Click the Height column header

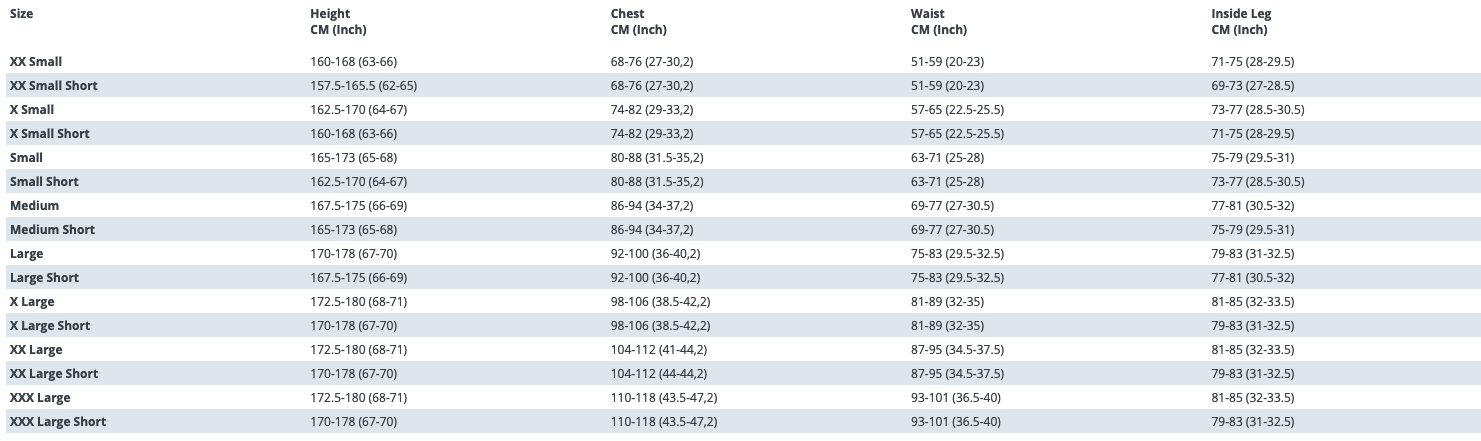tap(330, 14)
